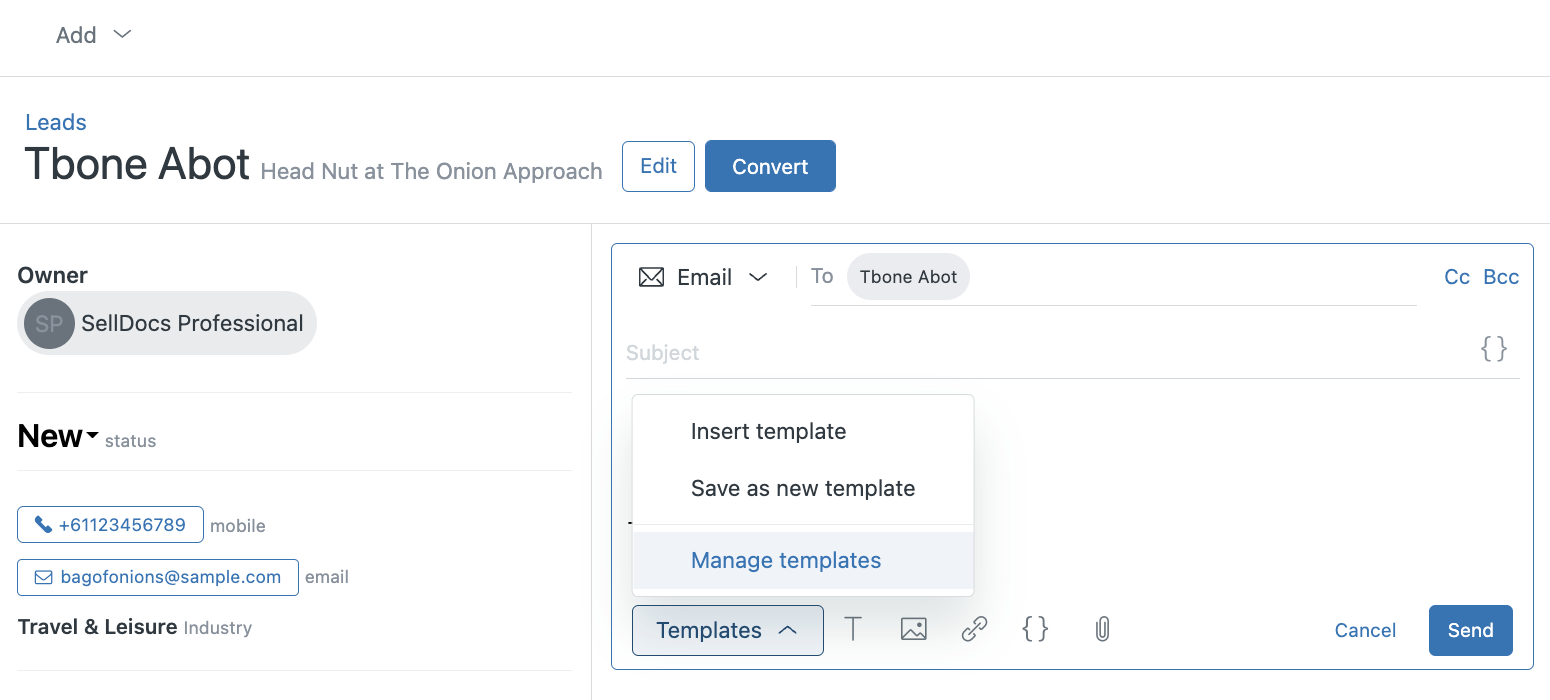Add a hyperlink with the link icon
This screenshot has height=700, width=1550.
[x=974, y=629]
